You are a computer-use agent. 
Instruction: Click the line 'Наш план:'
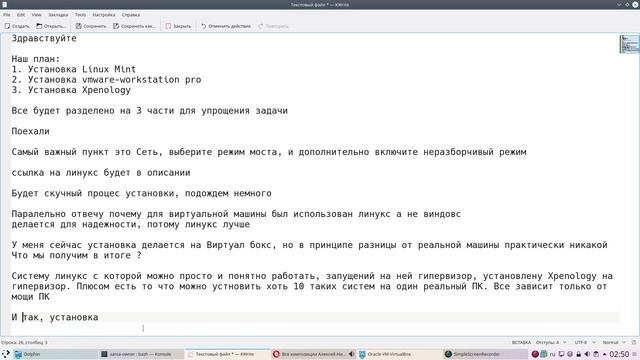tap(36, 59)
